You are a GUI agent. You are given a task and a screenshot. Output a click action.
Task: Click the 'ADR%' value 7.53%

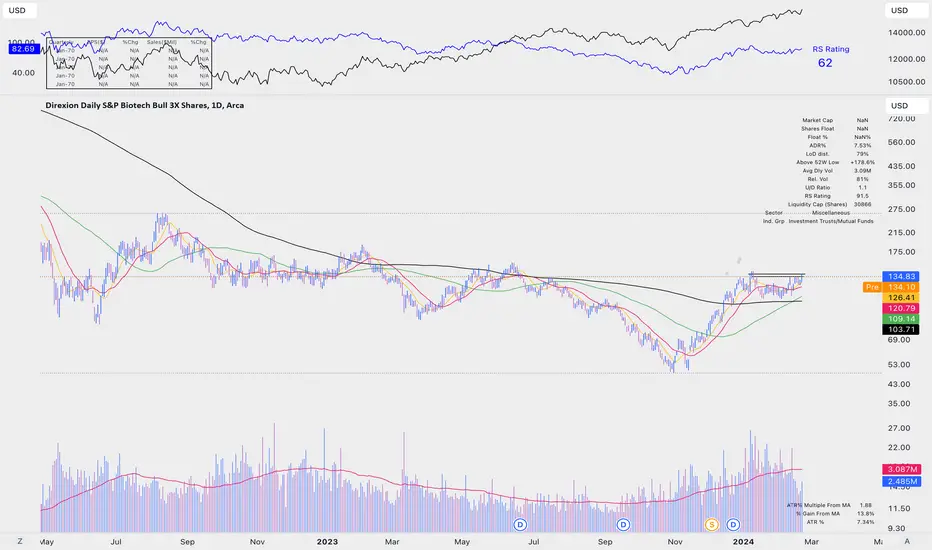tap(862, 146)
